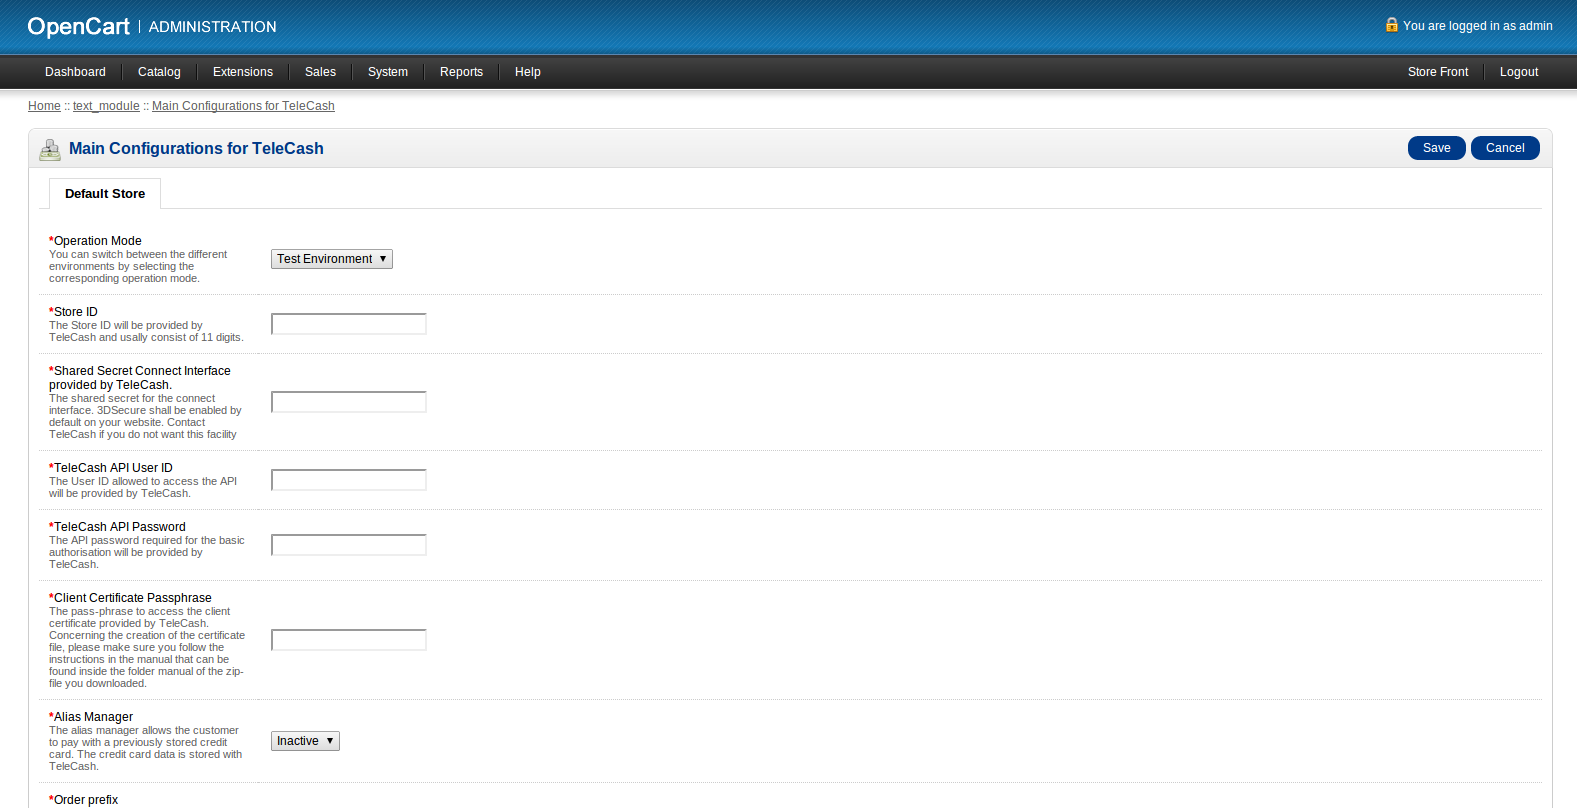Open the Catalog menu

(x=159, y=72)
